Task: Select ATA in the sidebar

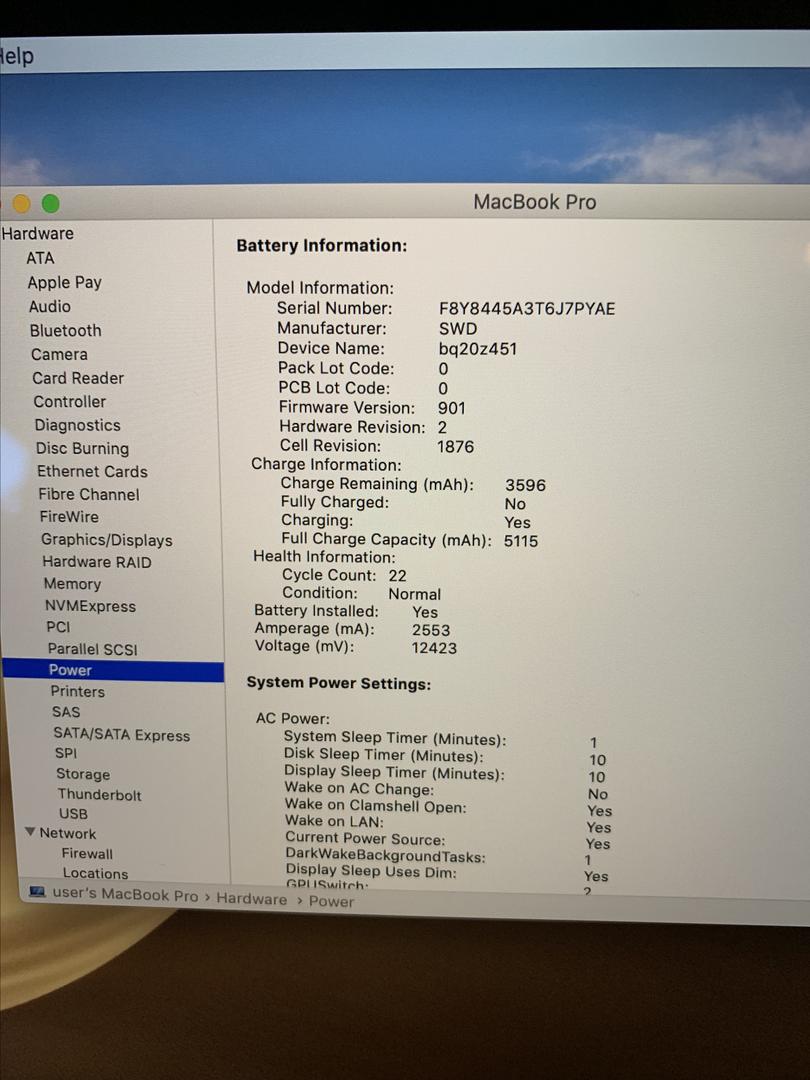Action: tap(40, 258)
